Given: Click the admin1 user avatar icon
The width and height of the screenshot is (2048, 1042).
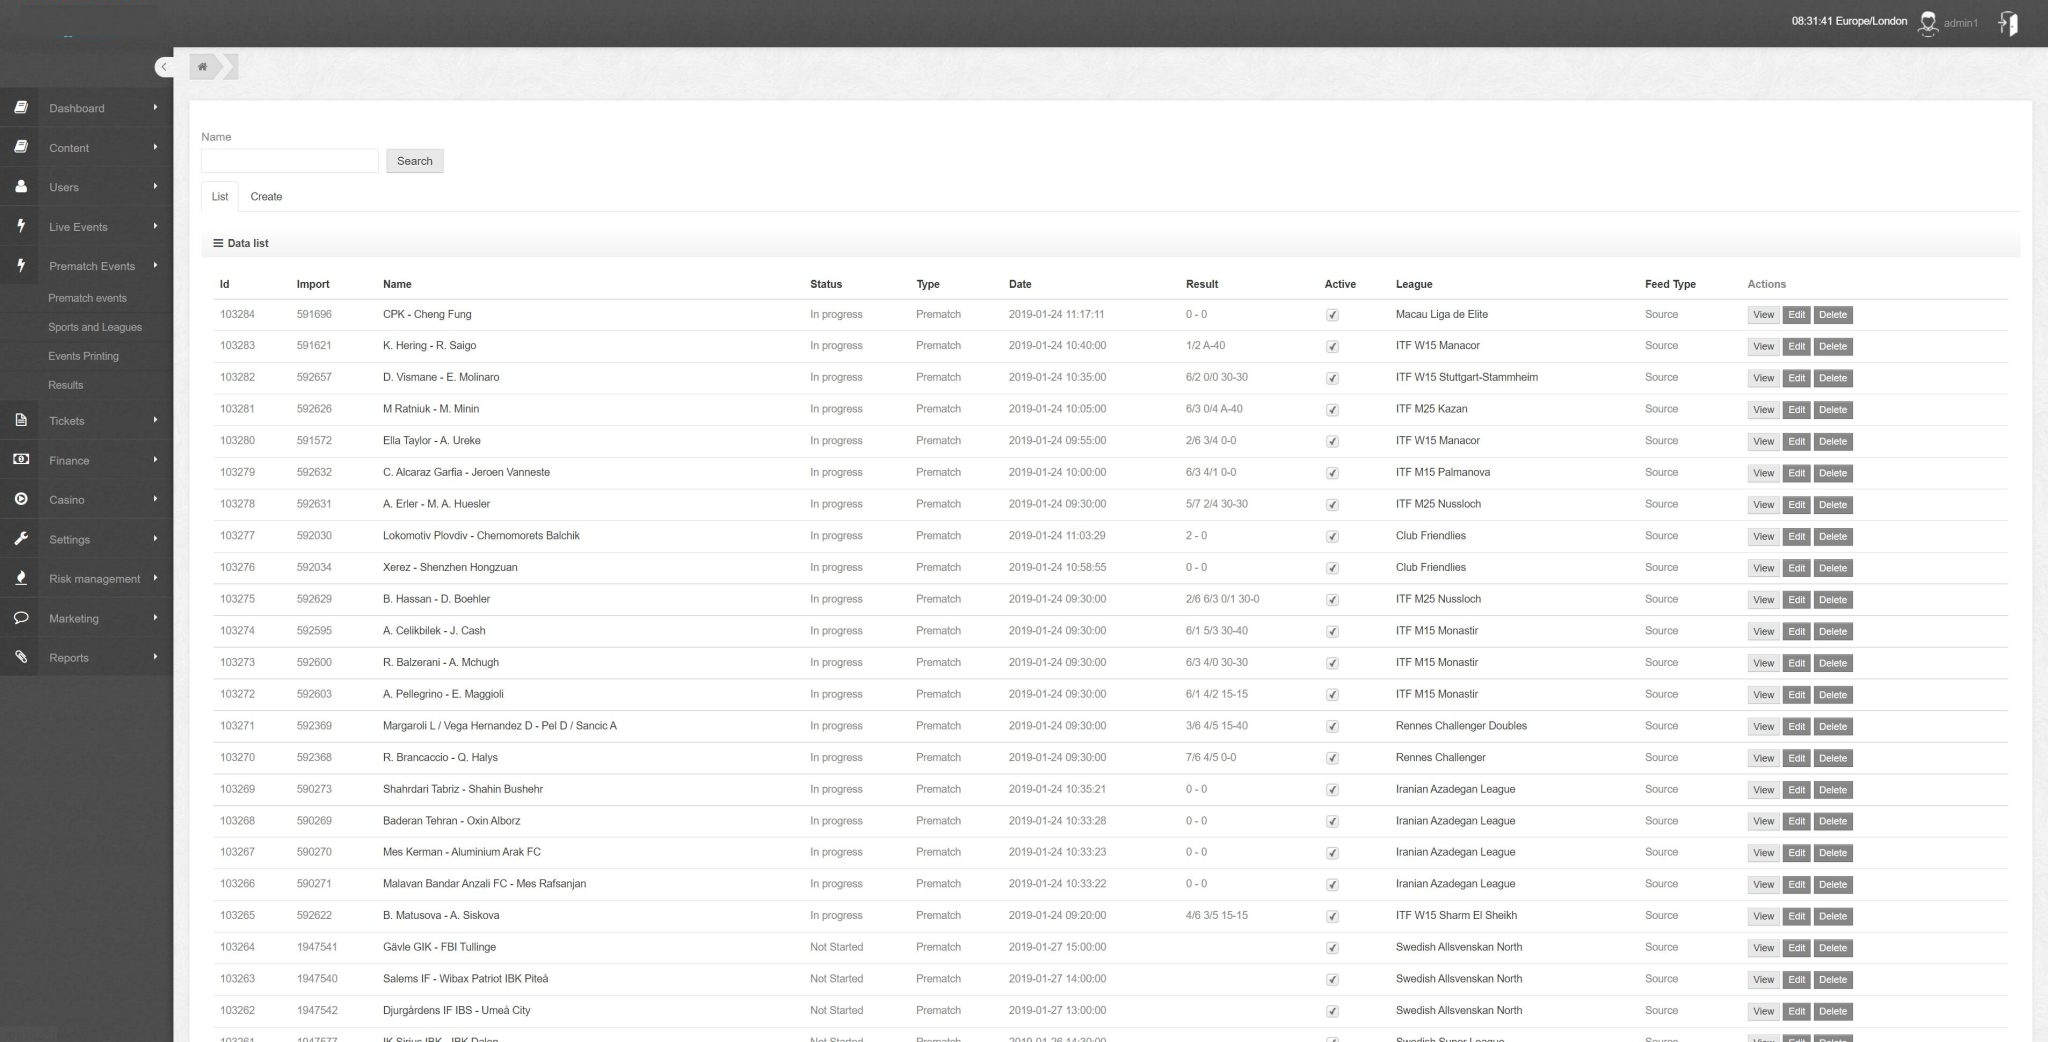Looking at the screenshot, I should [1927, 23].
